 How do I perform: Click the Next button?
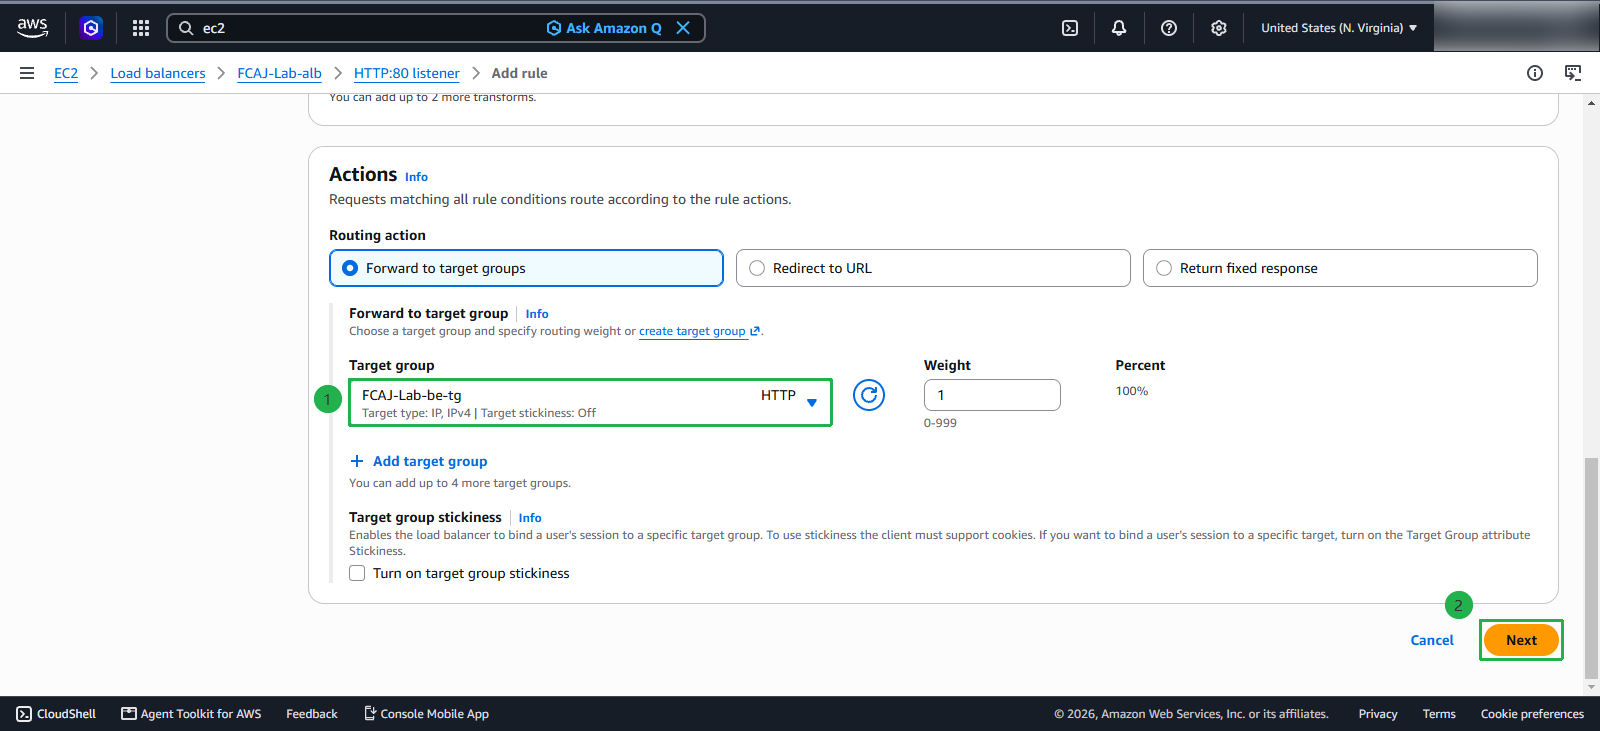pyautogui.click(x=1521, y=640)
